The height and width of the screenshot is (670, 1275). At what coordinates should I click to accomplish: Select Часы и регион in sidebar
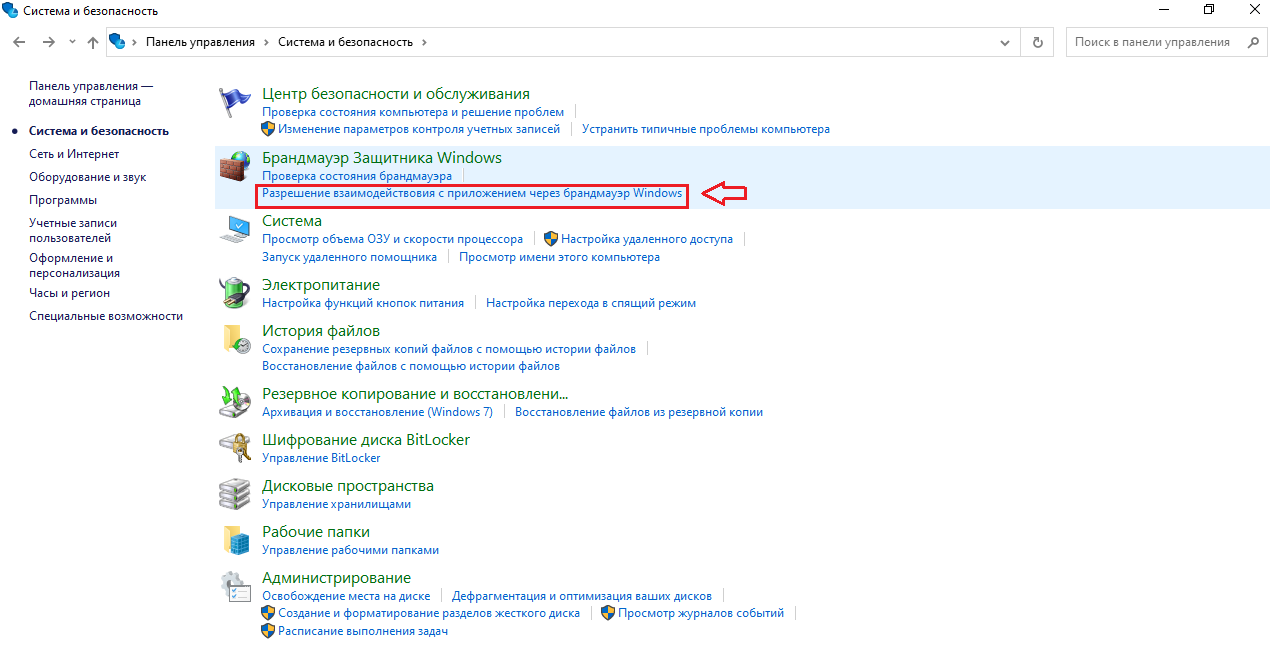[x=70, y=293]
